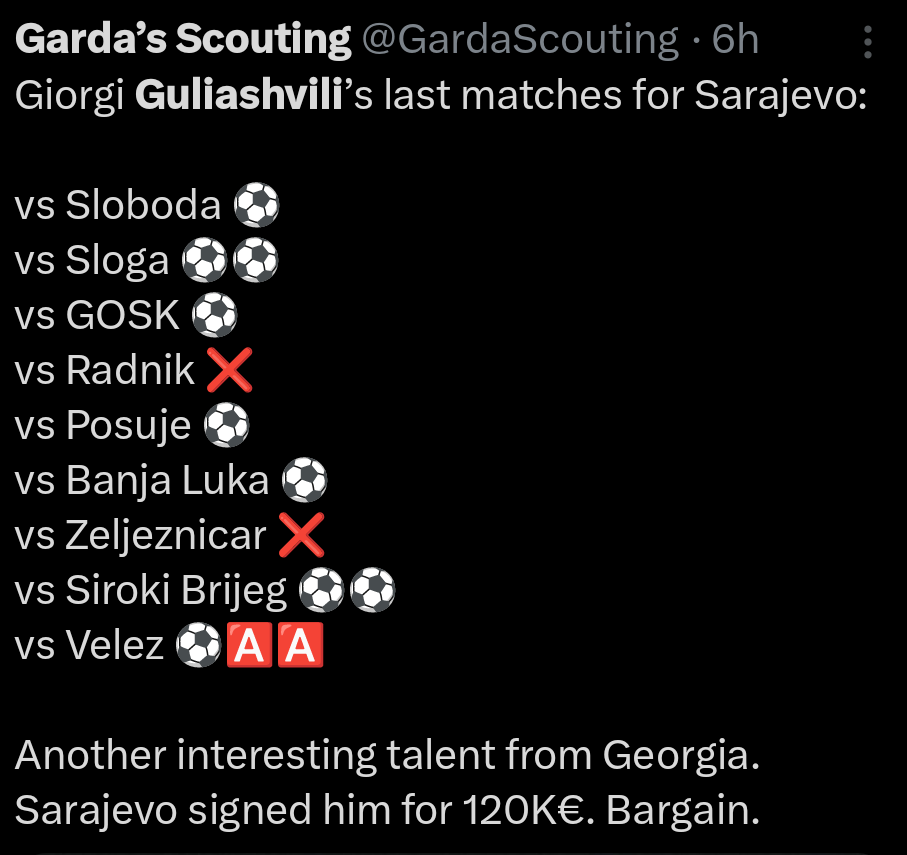Click the first red A assist emoji
Screen dimensions: 907x855
(x=249, y=645)
